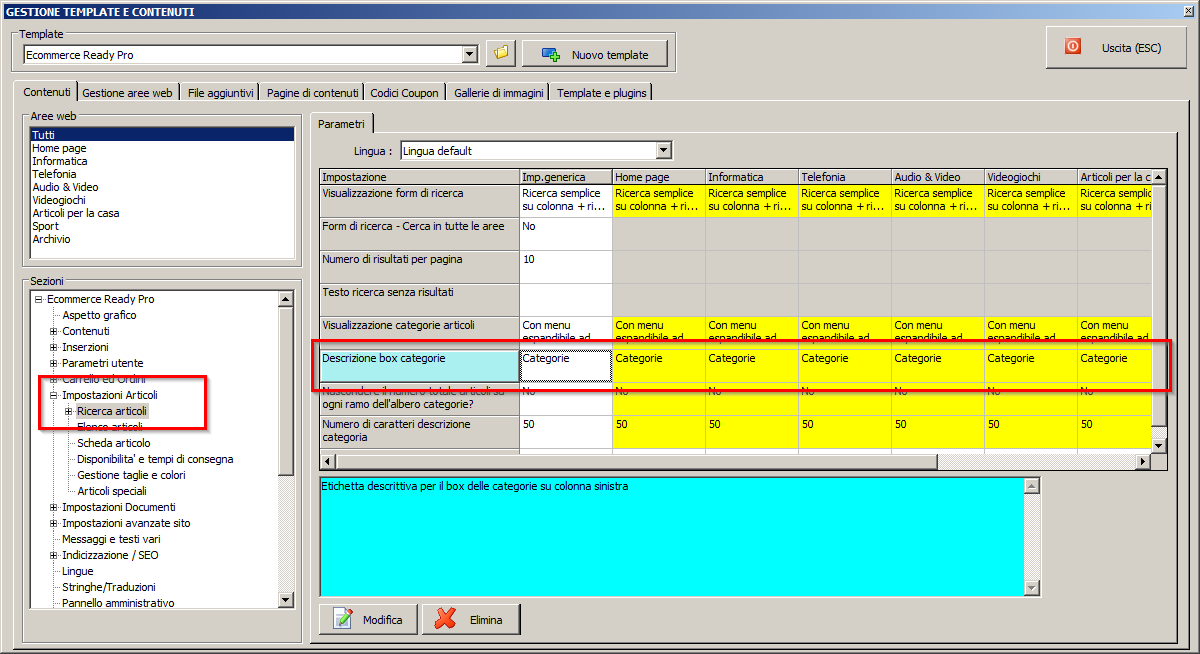Open the Template e plugins tab
This screenshot has height=654, width=1200.
602,93
